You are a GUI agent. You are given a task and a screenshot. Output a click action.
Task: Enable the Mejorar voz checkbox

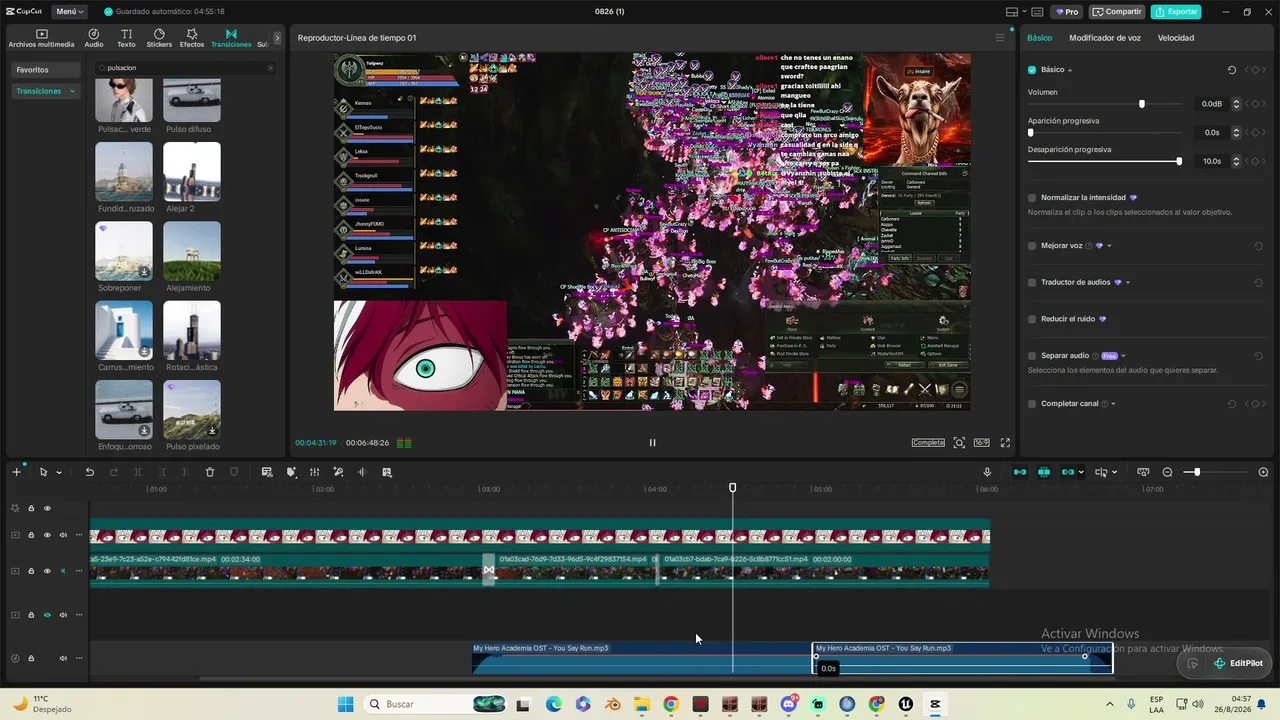coord(1032,246)
